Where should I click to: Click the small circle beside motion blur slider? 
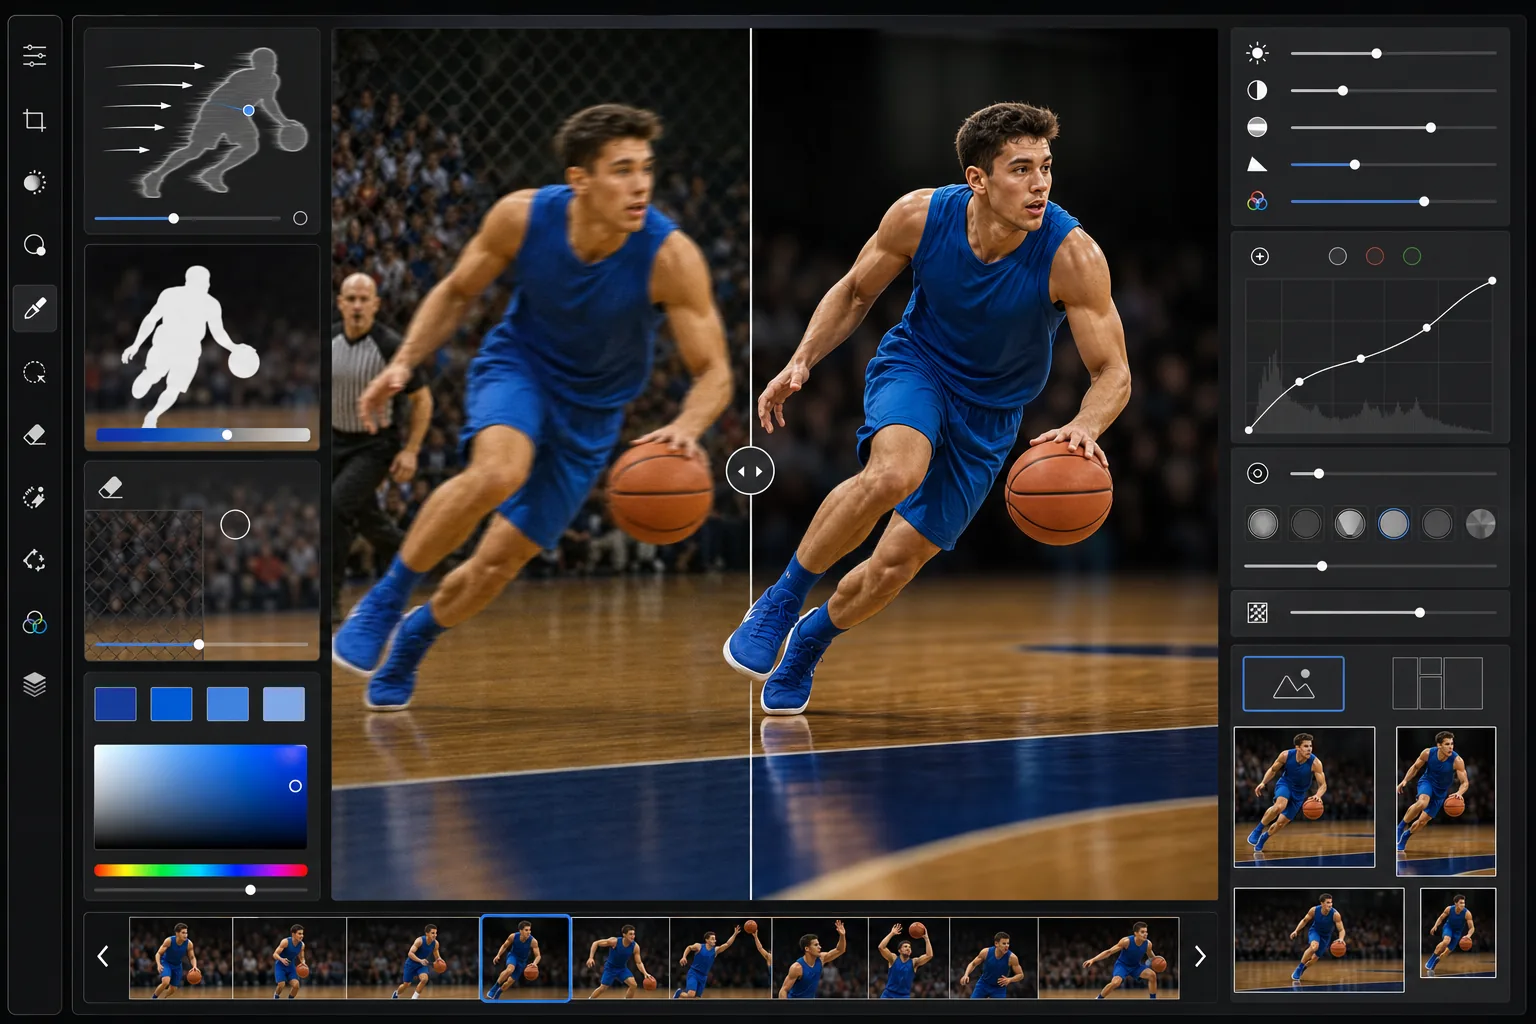coord(300,218)
